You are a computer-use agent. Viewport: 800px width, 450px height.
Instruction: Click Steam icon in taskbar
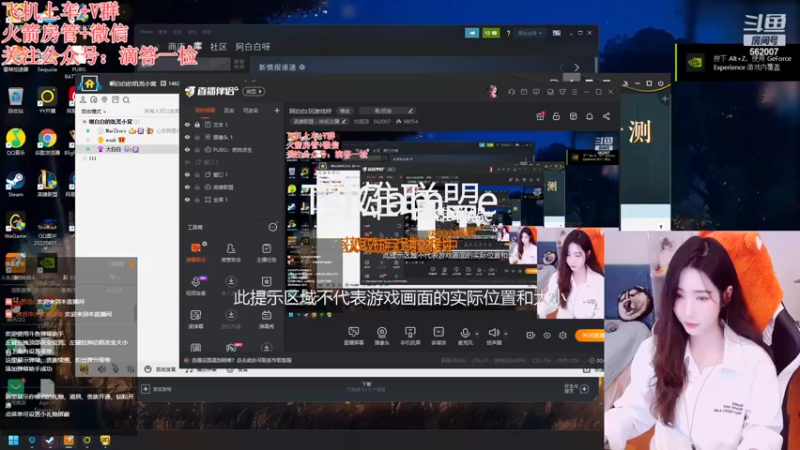49,440
